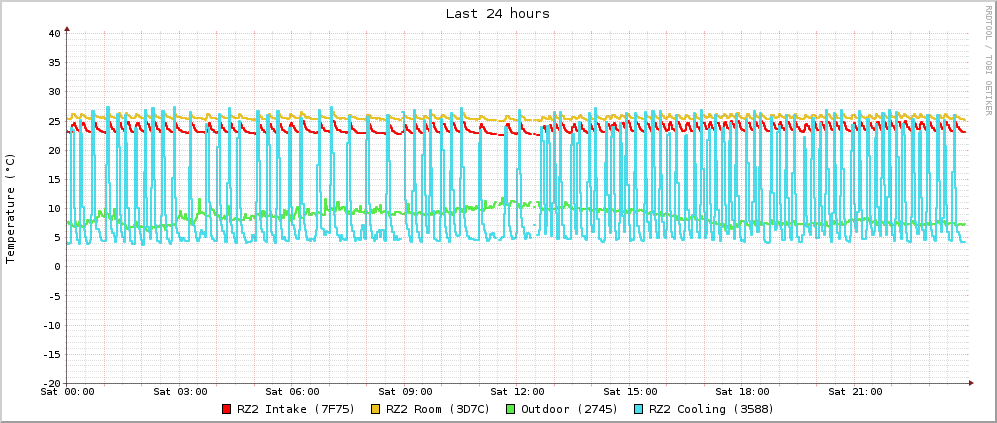The width and height of the screenshot is (997, 423).
Task: Click the 'Sat 12:00' time axis label
Action: pos(518,391)
